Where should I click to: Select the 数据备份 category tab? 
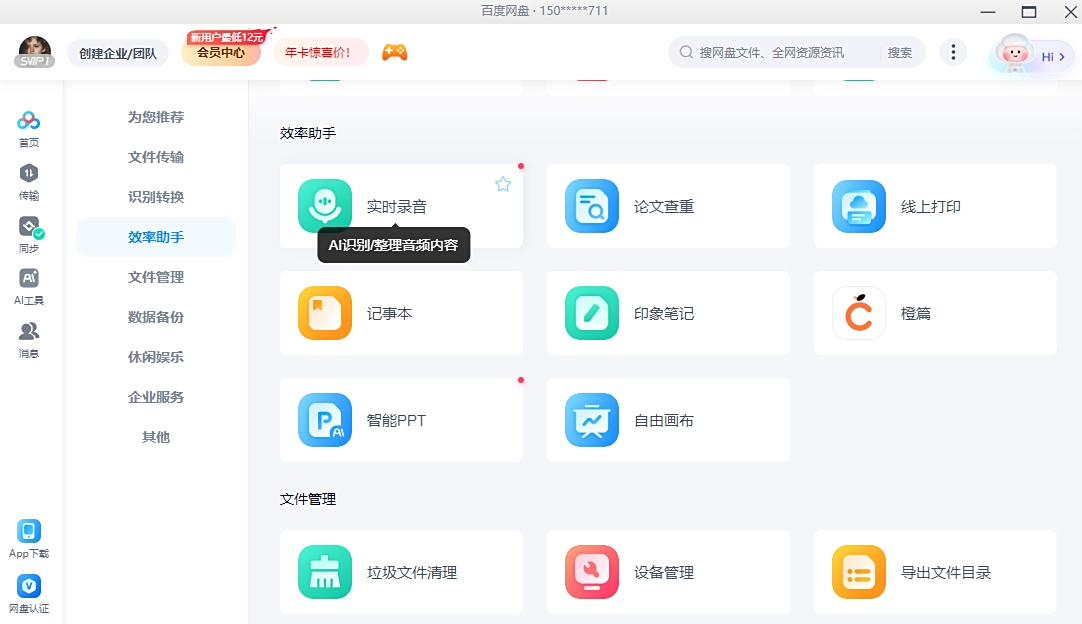pos(156,317)
